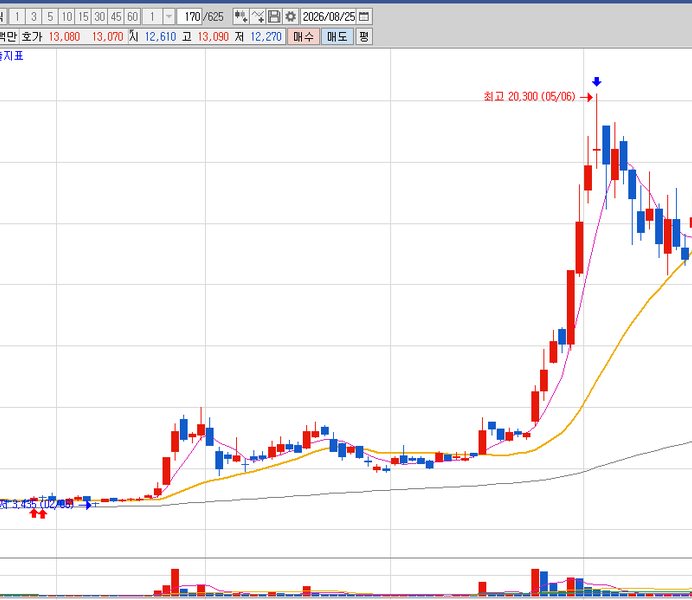692x600 pixels.
Task: Click the open price 12,610
Action: (161, 36)
